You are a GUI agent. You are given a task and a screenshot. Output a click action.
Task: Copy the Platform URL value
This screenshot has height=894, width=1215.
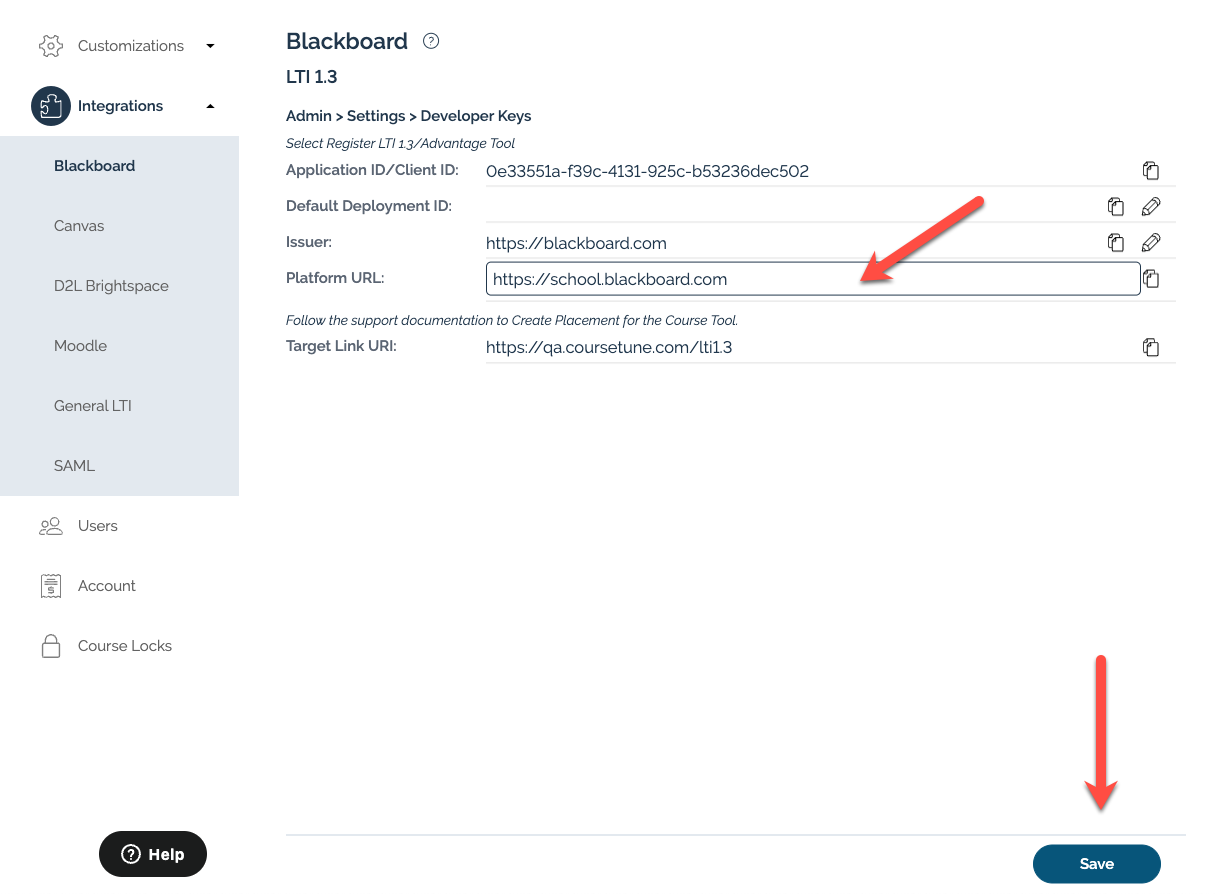pyautogui.click(x=1151, y=279)
